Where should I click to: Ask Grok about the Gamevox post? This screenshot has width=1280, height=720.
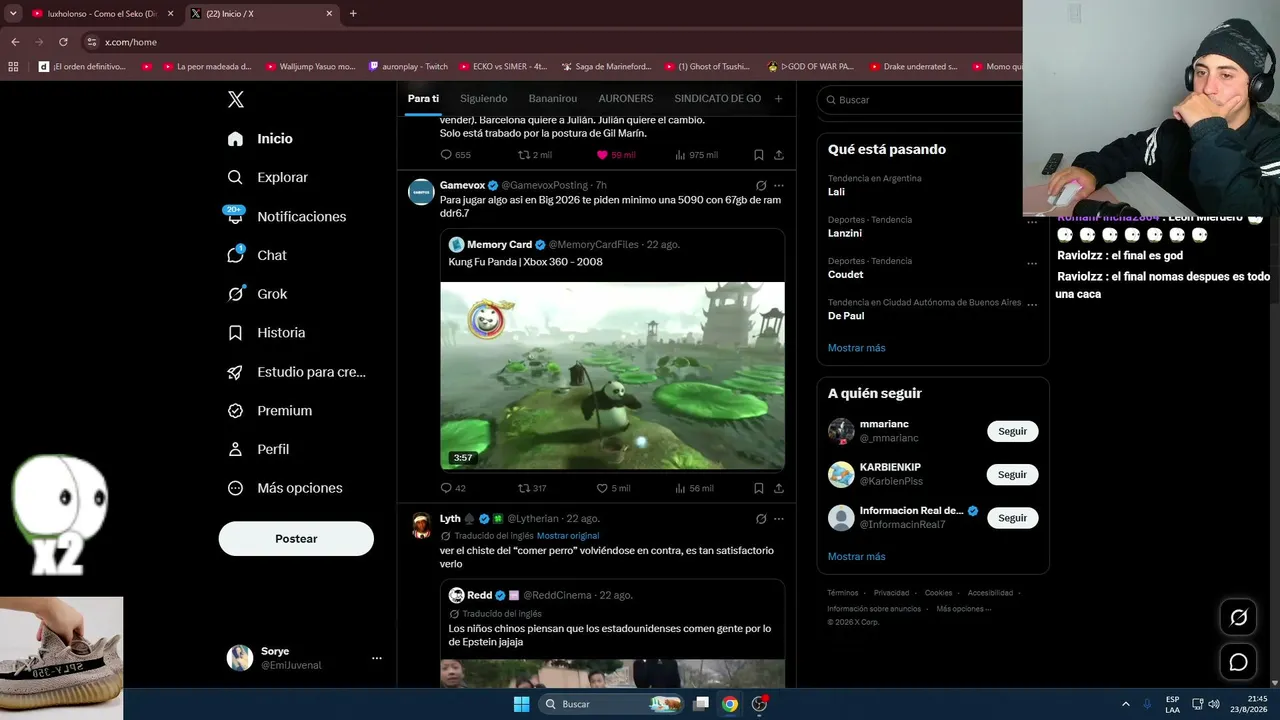click(x=761, y=185)
